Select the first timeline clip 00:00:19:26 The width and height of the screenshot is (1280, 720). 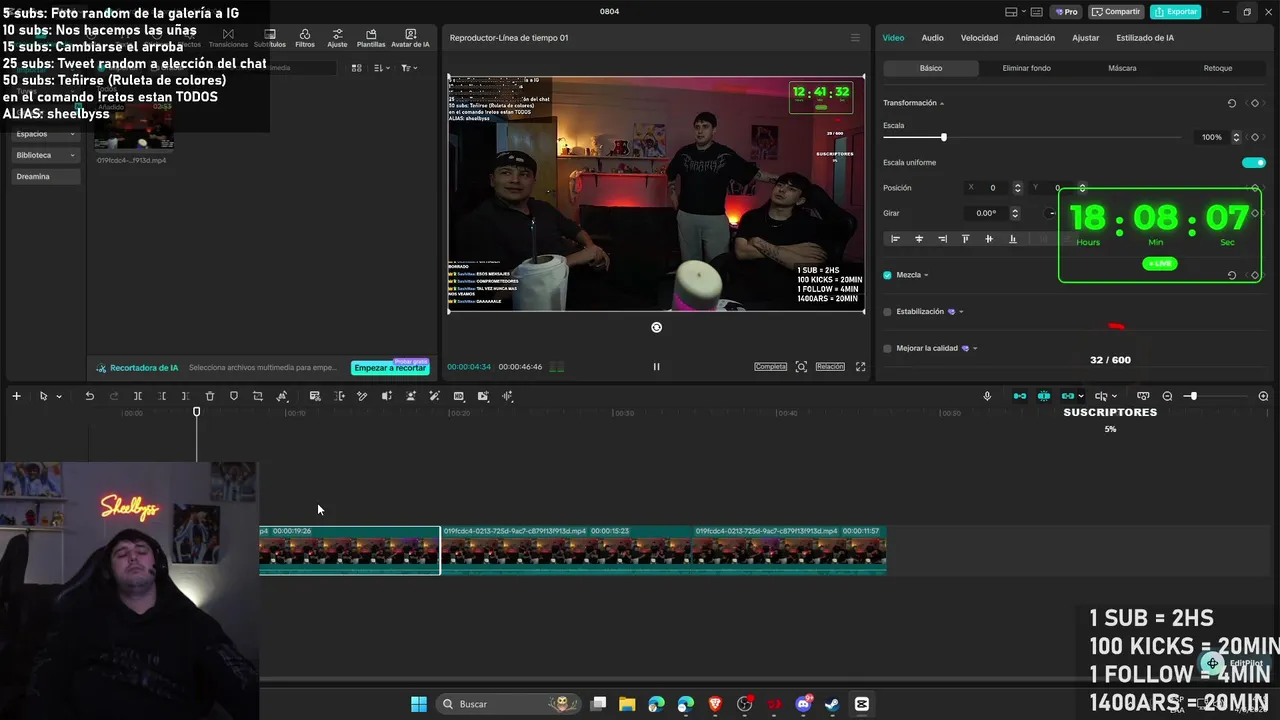tap(349, 550)
